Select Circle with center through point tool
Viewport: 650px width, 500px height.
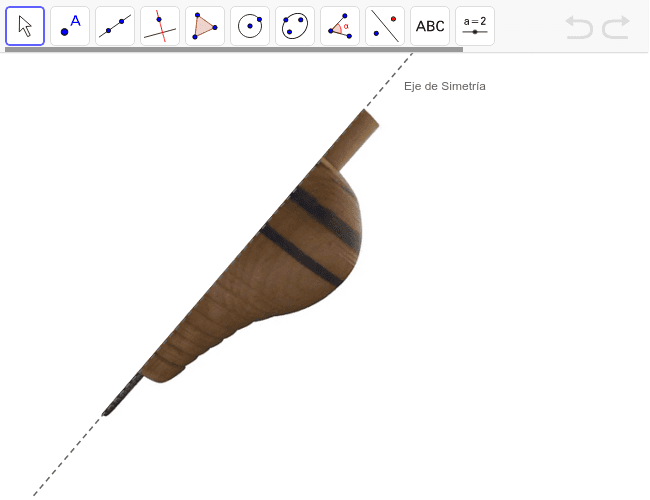click(x=250, y=26)
